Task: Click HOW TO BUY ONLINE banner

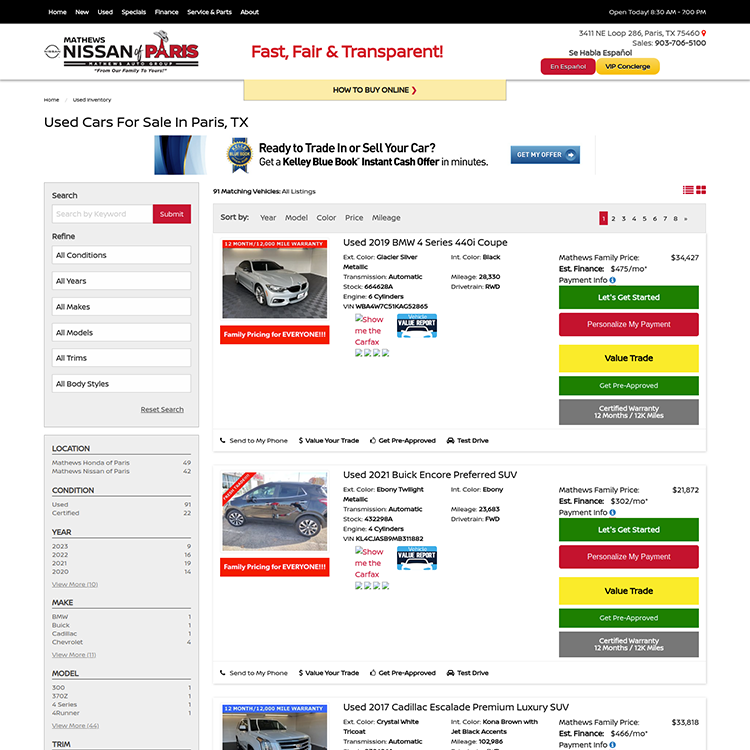Action: click(375, 90)
